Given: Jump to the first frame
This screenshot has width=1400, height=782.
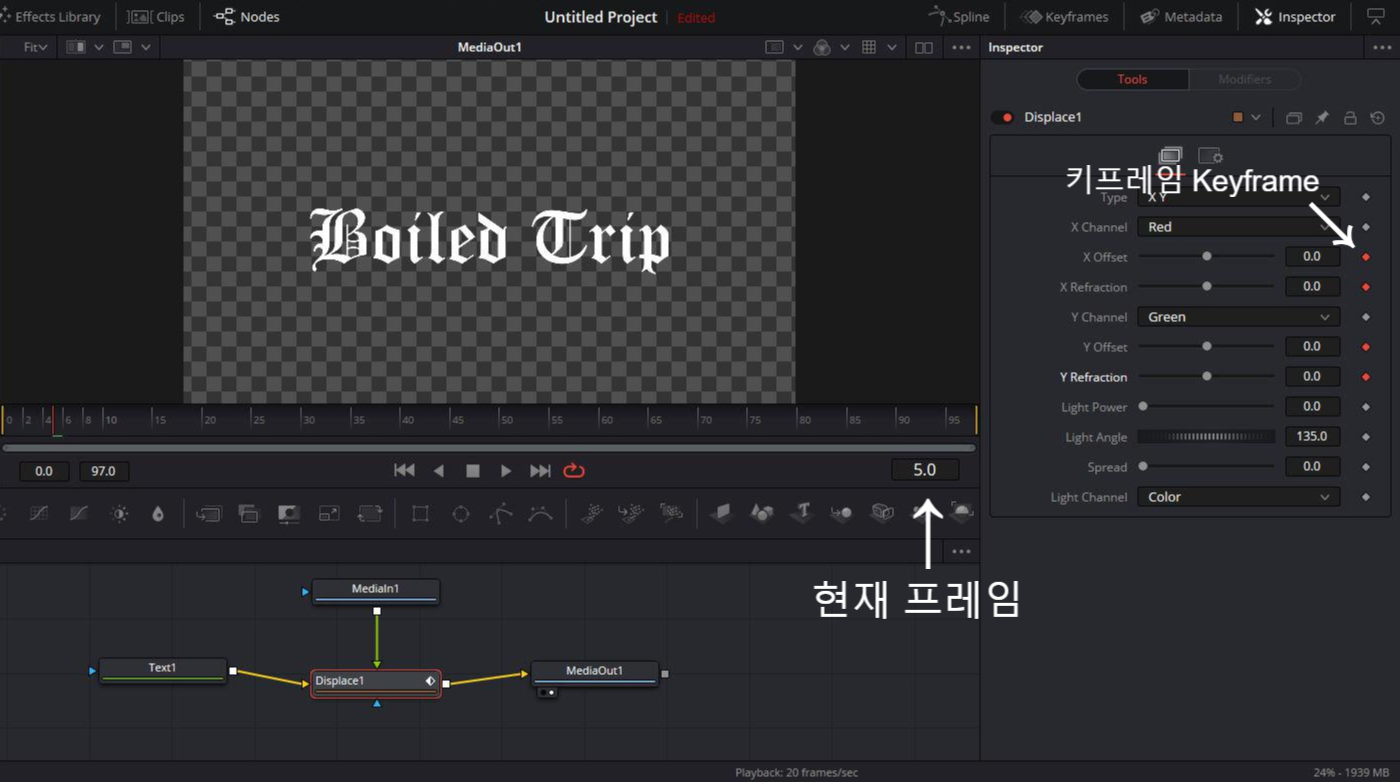Looking at the screenshot, I should coord(404,470).
